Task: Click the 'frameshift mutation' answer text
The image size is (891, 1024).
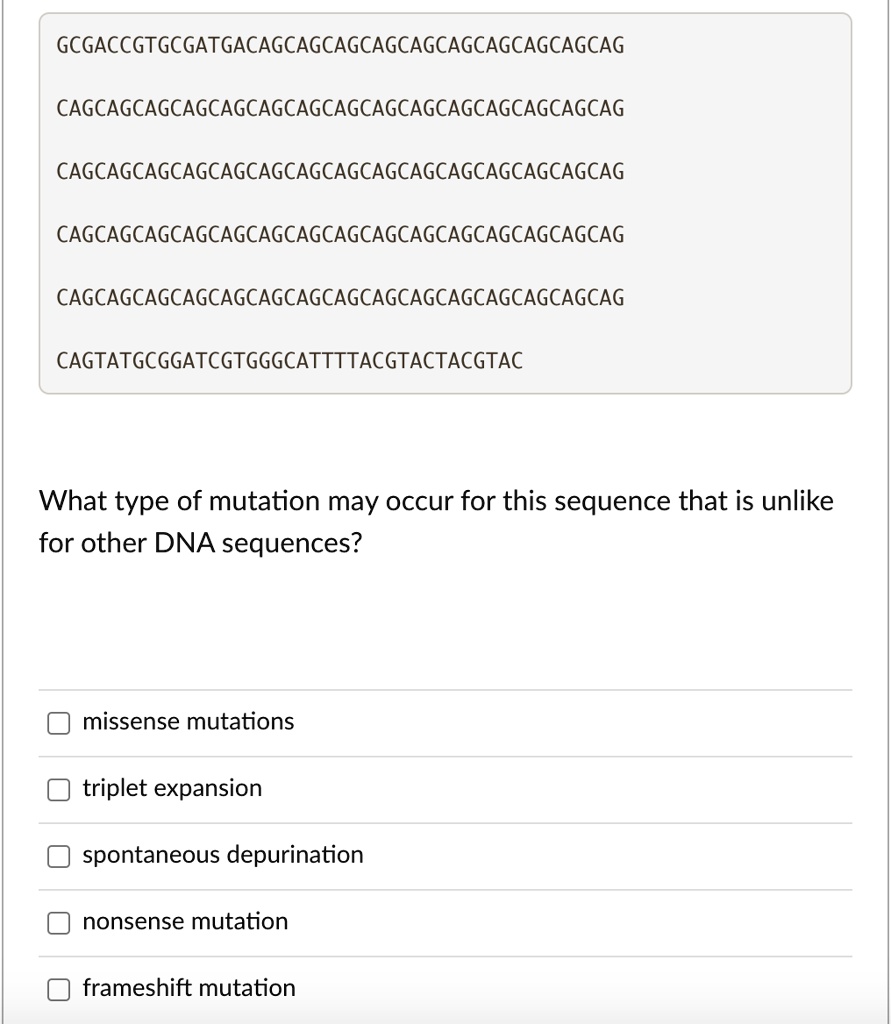Action: pyautogui.click(x=189, y=988)
